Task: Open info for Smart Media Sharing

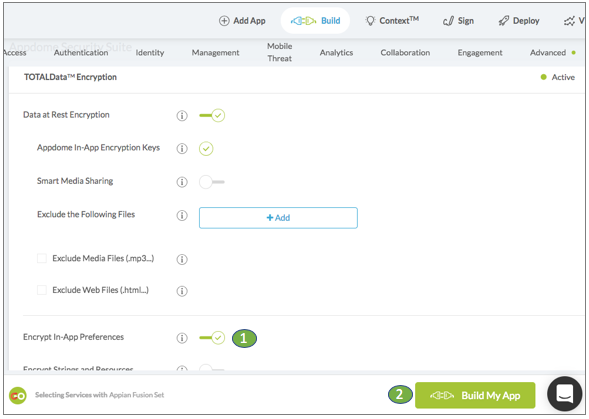Action: [x=182, y=182]
